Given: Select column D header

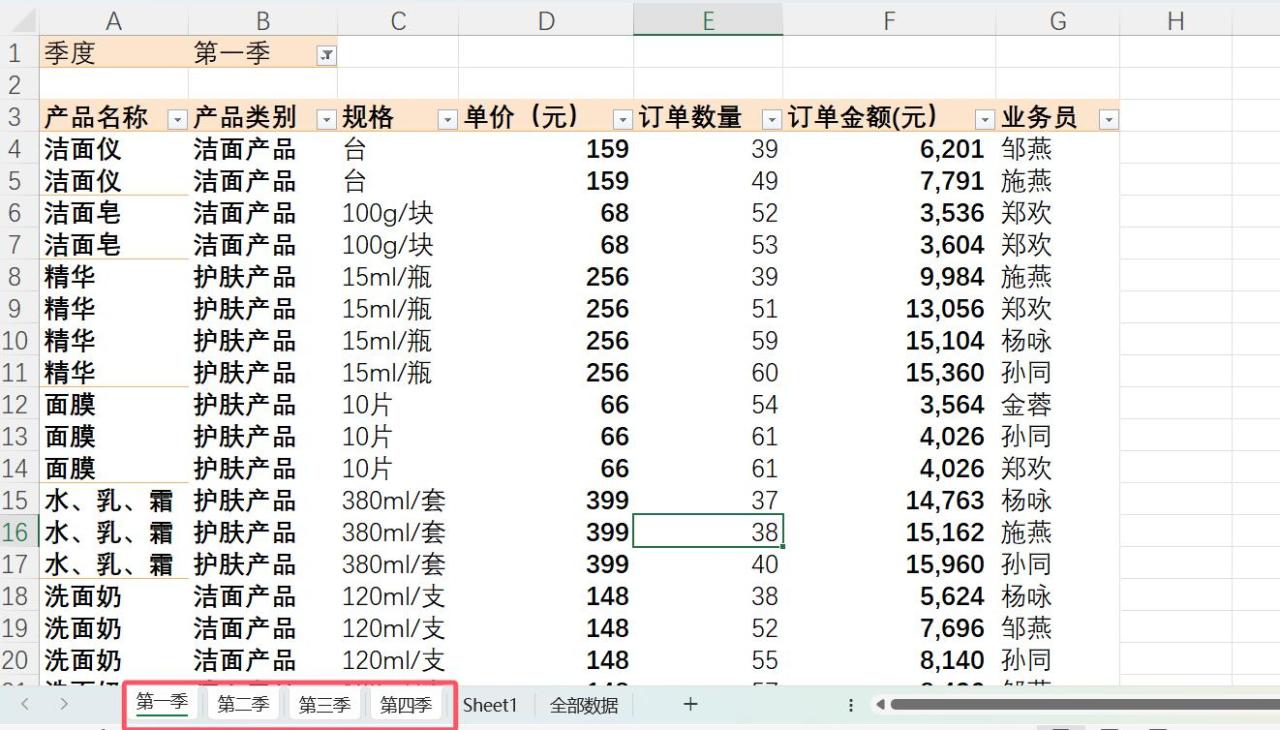Looking at the screenshot, I should coord(546,20).
